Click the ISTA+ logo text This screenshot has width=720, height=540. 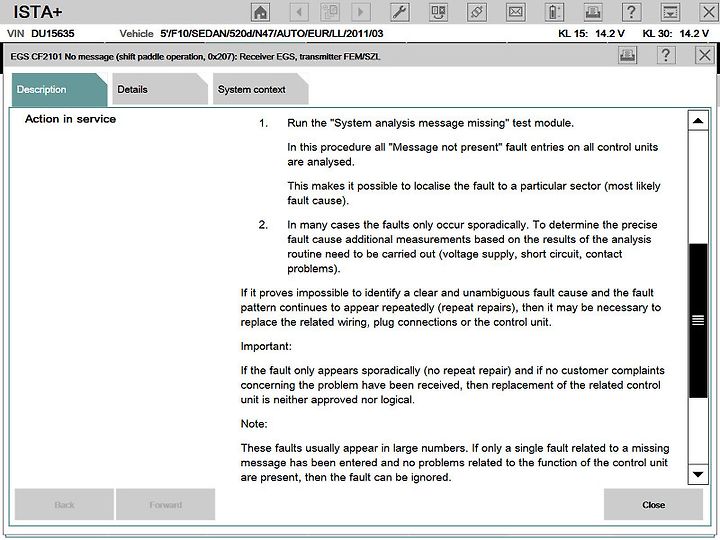(38, 12)
